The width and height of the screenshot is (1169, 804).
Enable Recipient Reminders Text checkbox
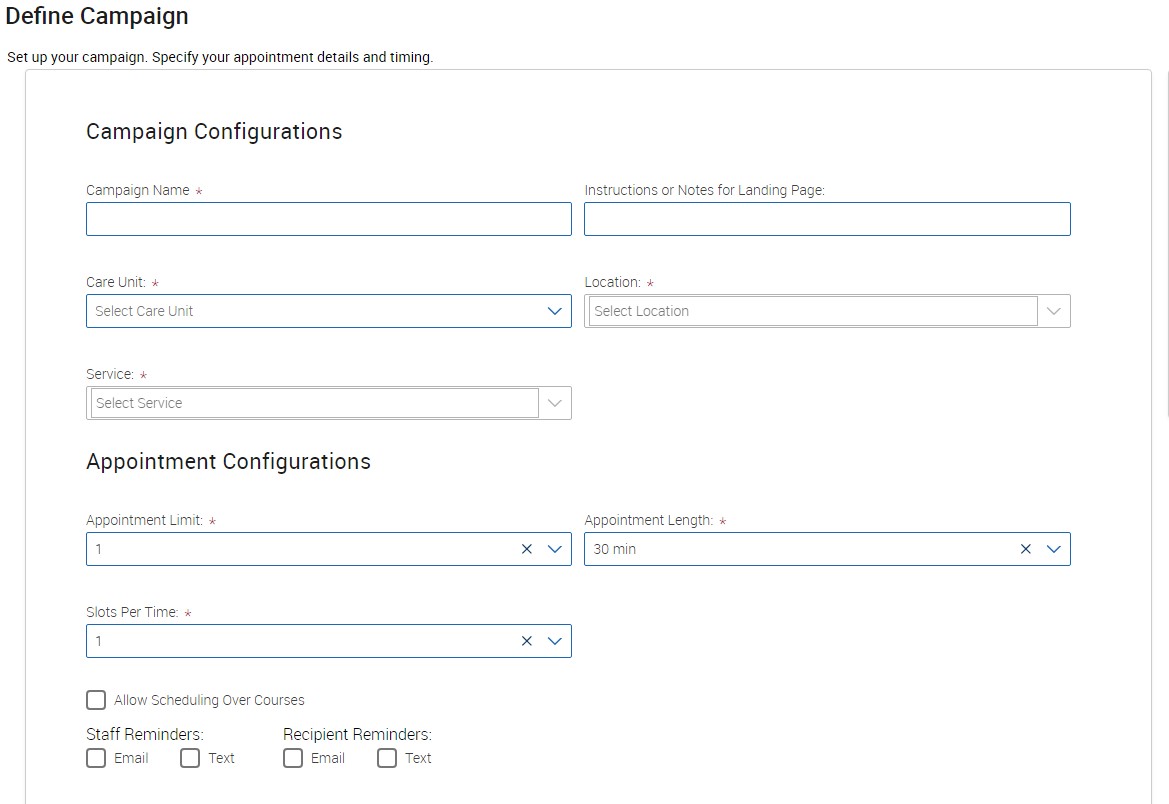(387, 758)
